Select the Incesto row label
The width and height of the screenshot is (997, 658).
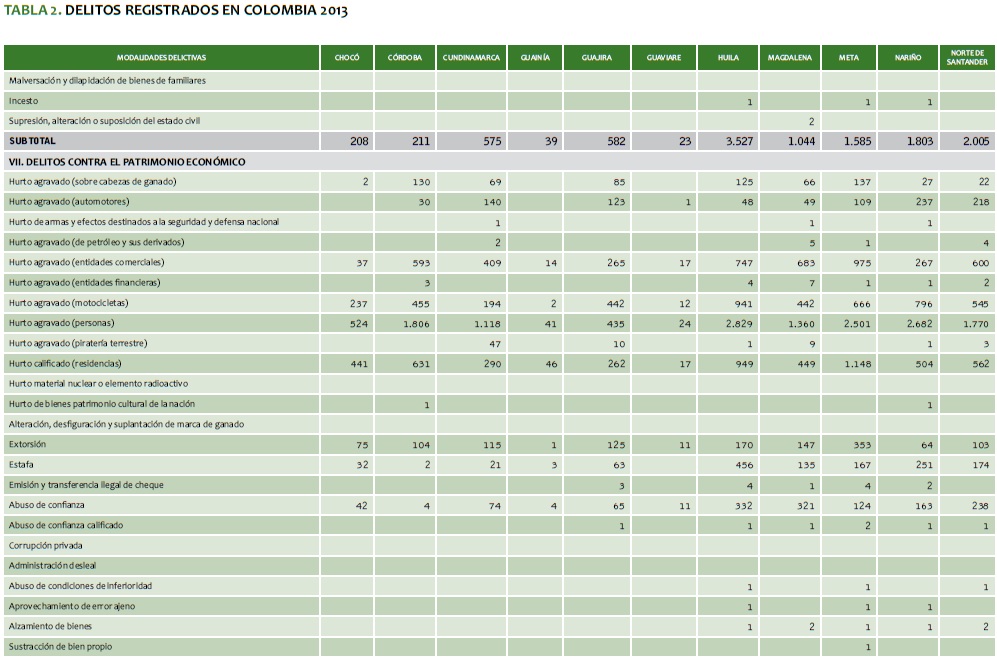tap(23, 101)
